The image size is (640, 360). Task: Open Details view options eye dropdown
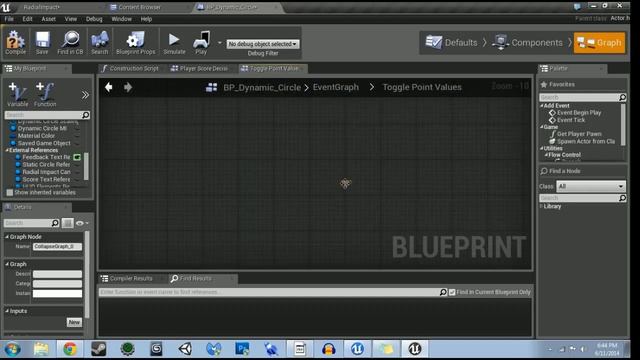[x=82, y=223]
